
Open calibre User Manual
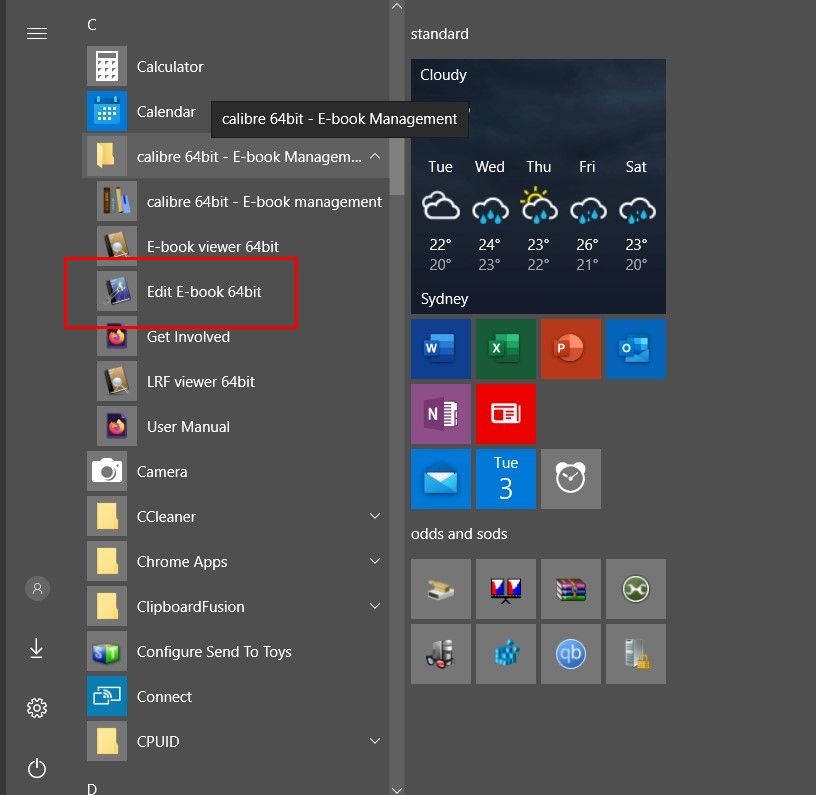[x=239, y=427]
